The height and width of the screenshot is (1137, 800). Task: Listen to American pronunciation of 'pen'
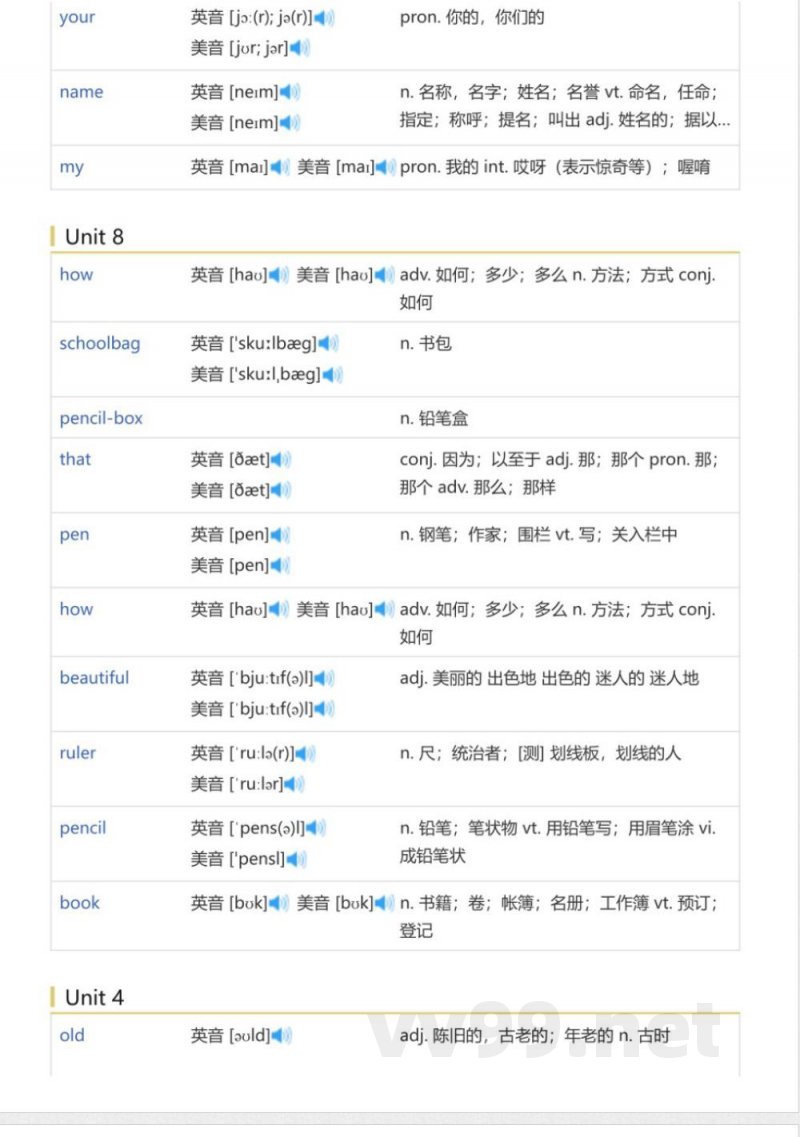pyautogui.click(x=280, y=566)
